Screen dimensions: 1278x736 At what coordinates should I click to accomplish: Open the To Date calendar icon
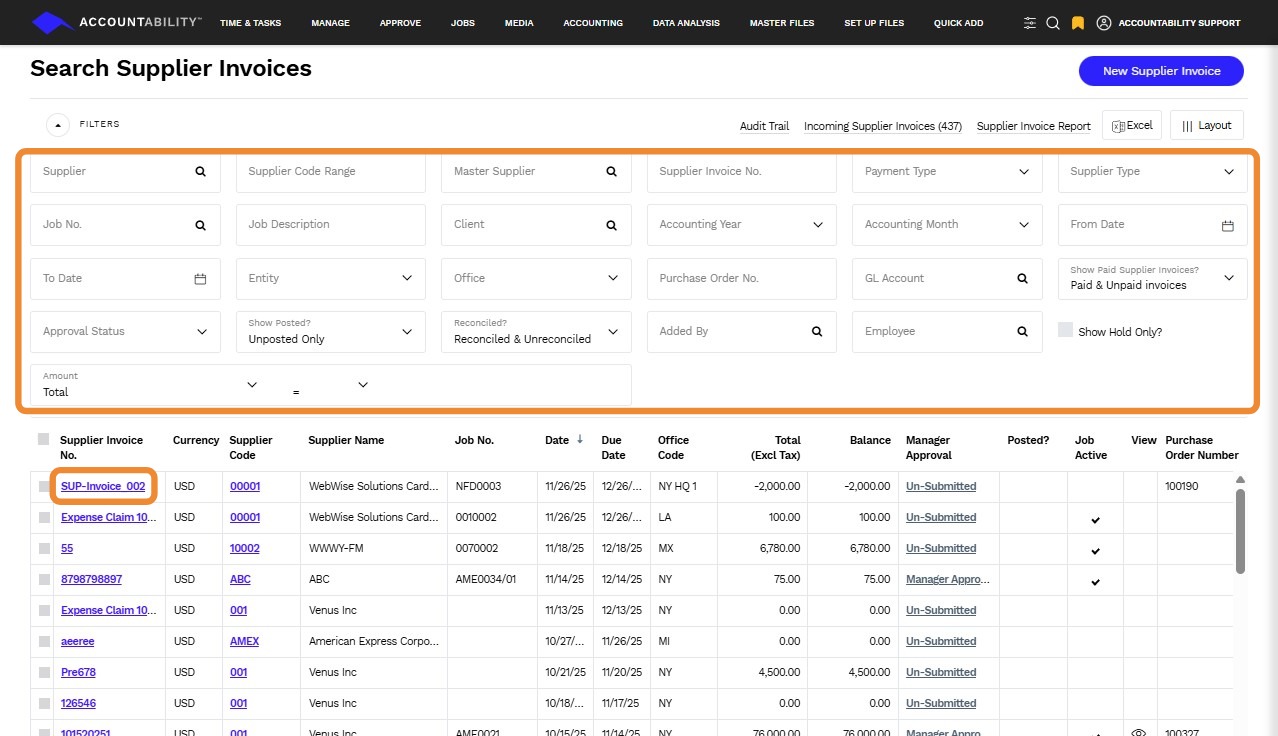coord(200,279)
